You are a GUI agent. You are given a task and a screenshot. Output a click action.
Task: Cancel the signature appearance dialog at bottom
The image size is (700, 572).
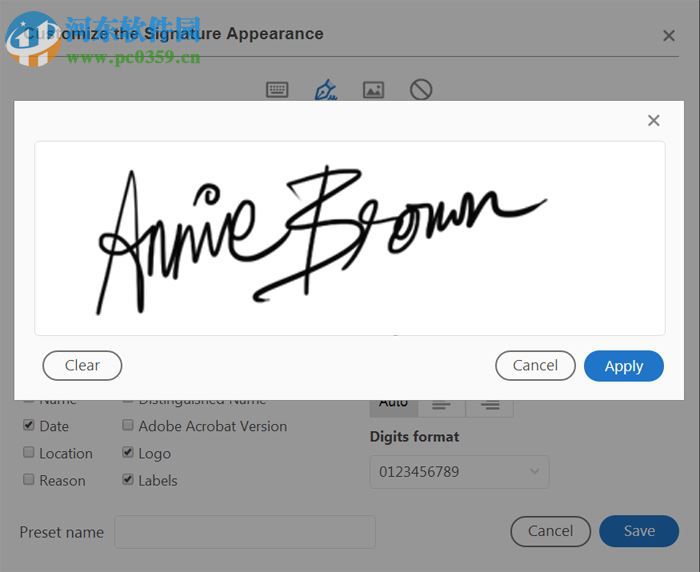550,531
